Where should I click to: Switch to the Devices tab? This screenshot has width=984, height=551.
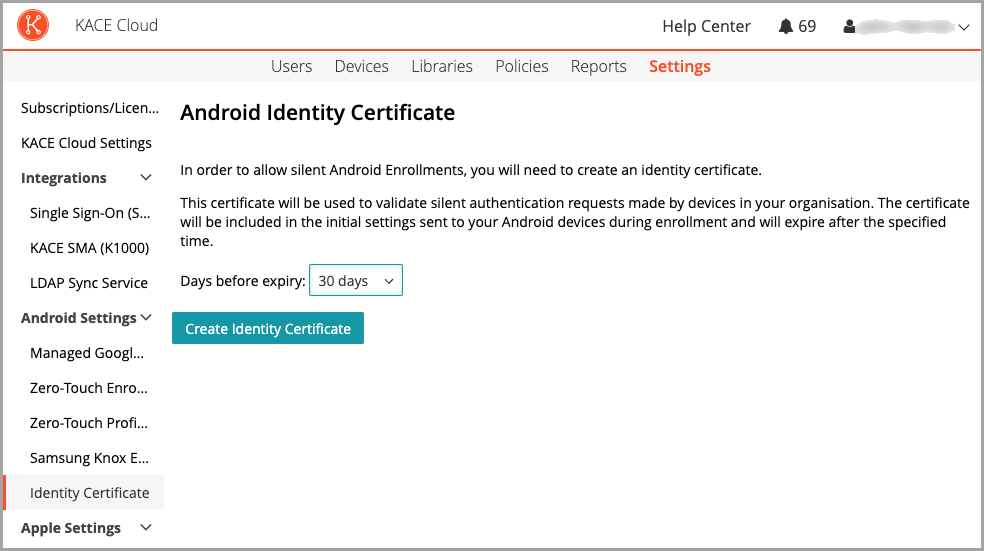point(361,66)
